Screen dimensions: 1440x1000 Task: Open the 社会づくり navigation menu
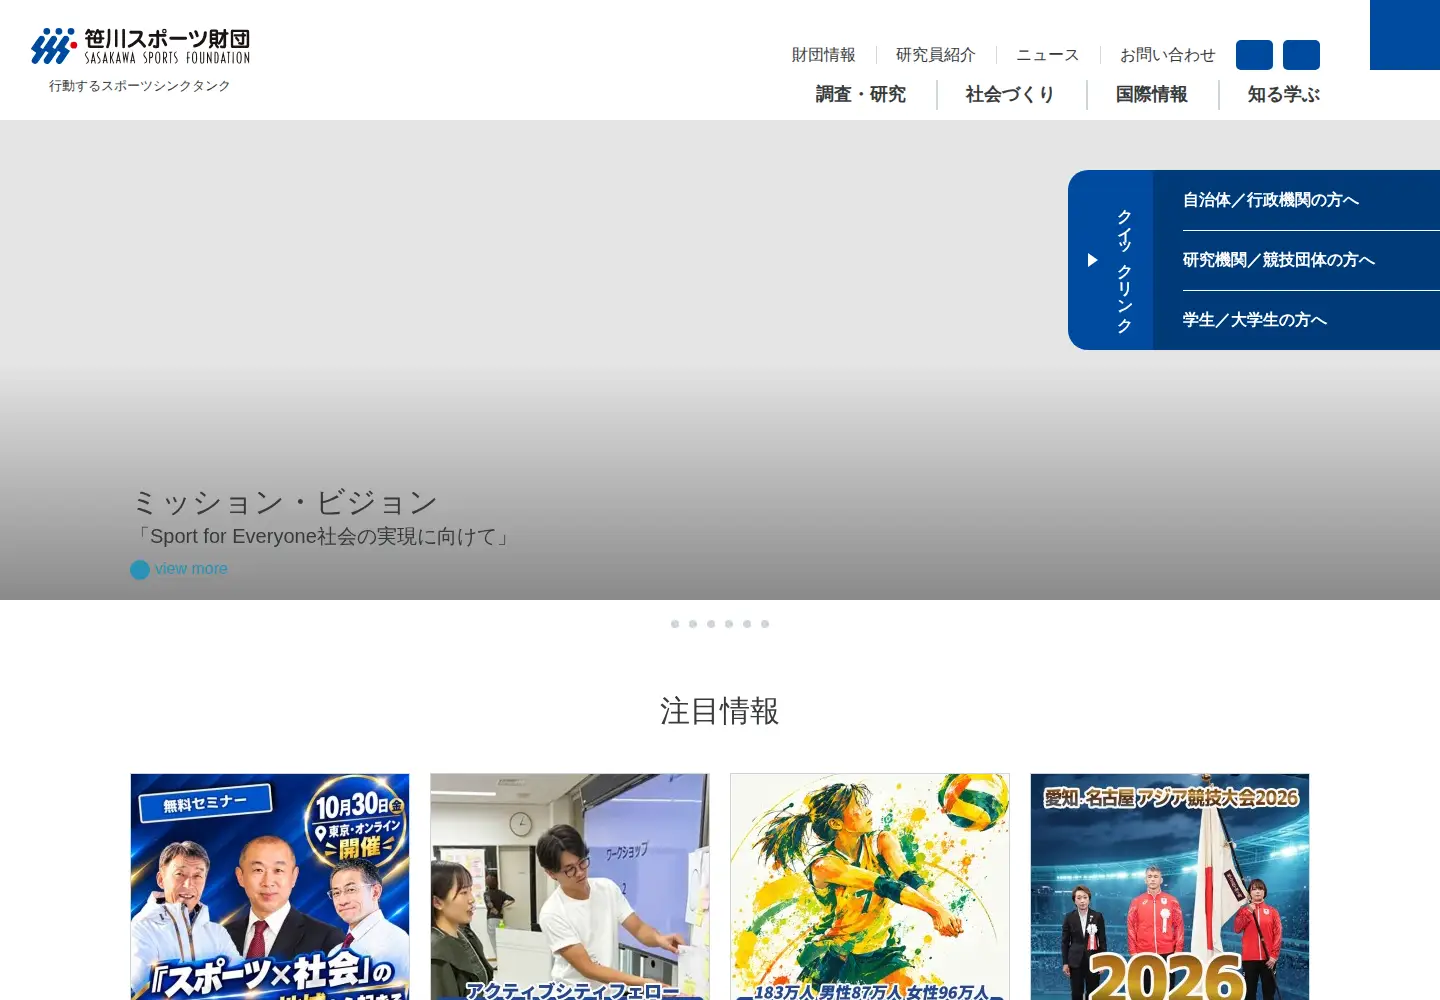[1011, 94]
